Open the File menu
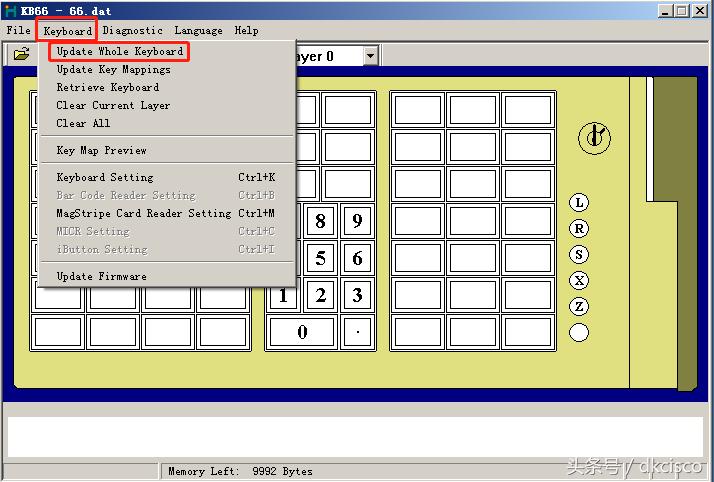This screenshot has width=714, height=482. coord(18,31)
